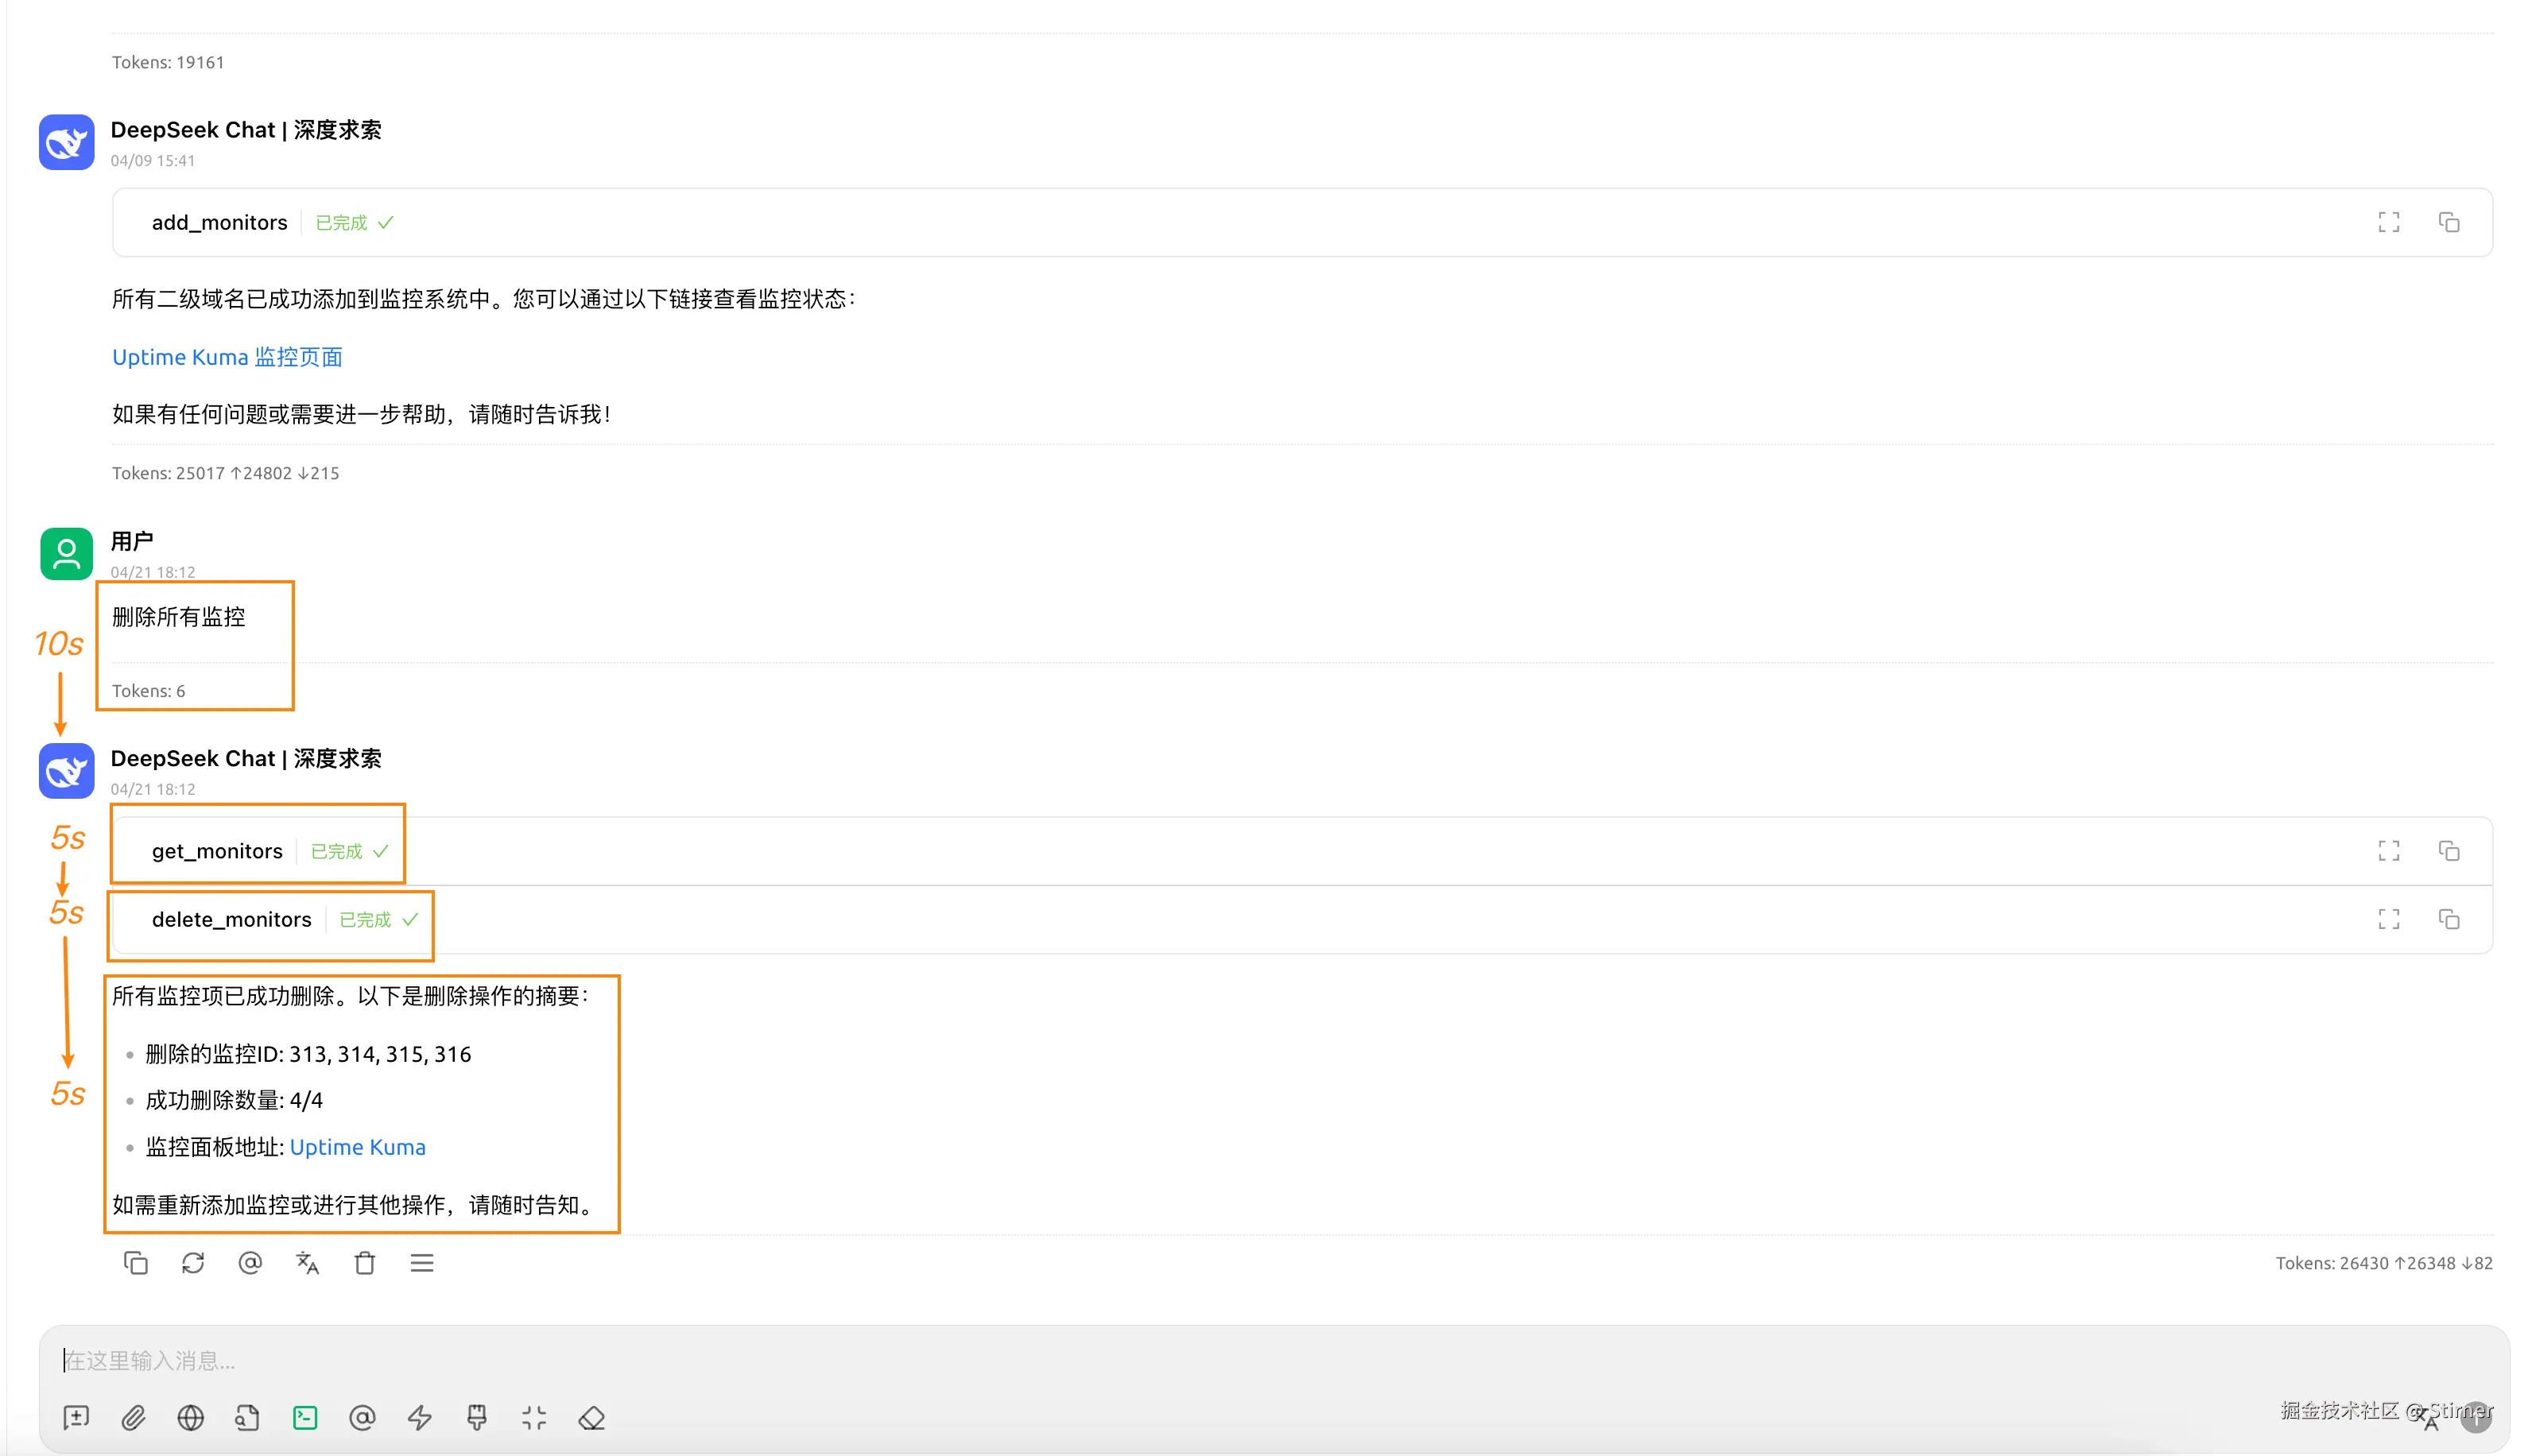Expand the get_monitors tool call row
Viewport: 2528px width, 1456px height.
pos(217,851)
